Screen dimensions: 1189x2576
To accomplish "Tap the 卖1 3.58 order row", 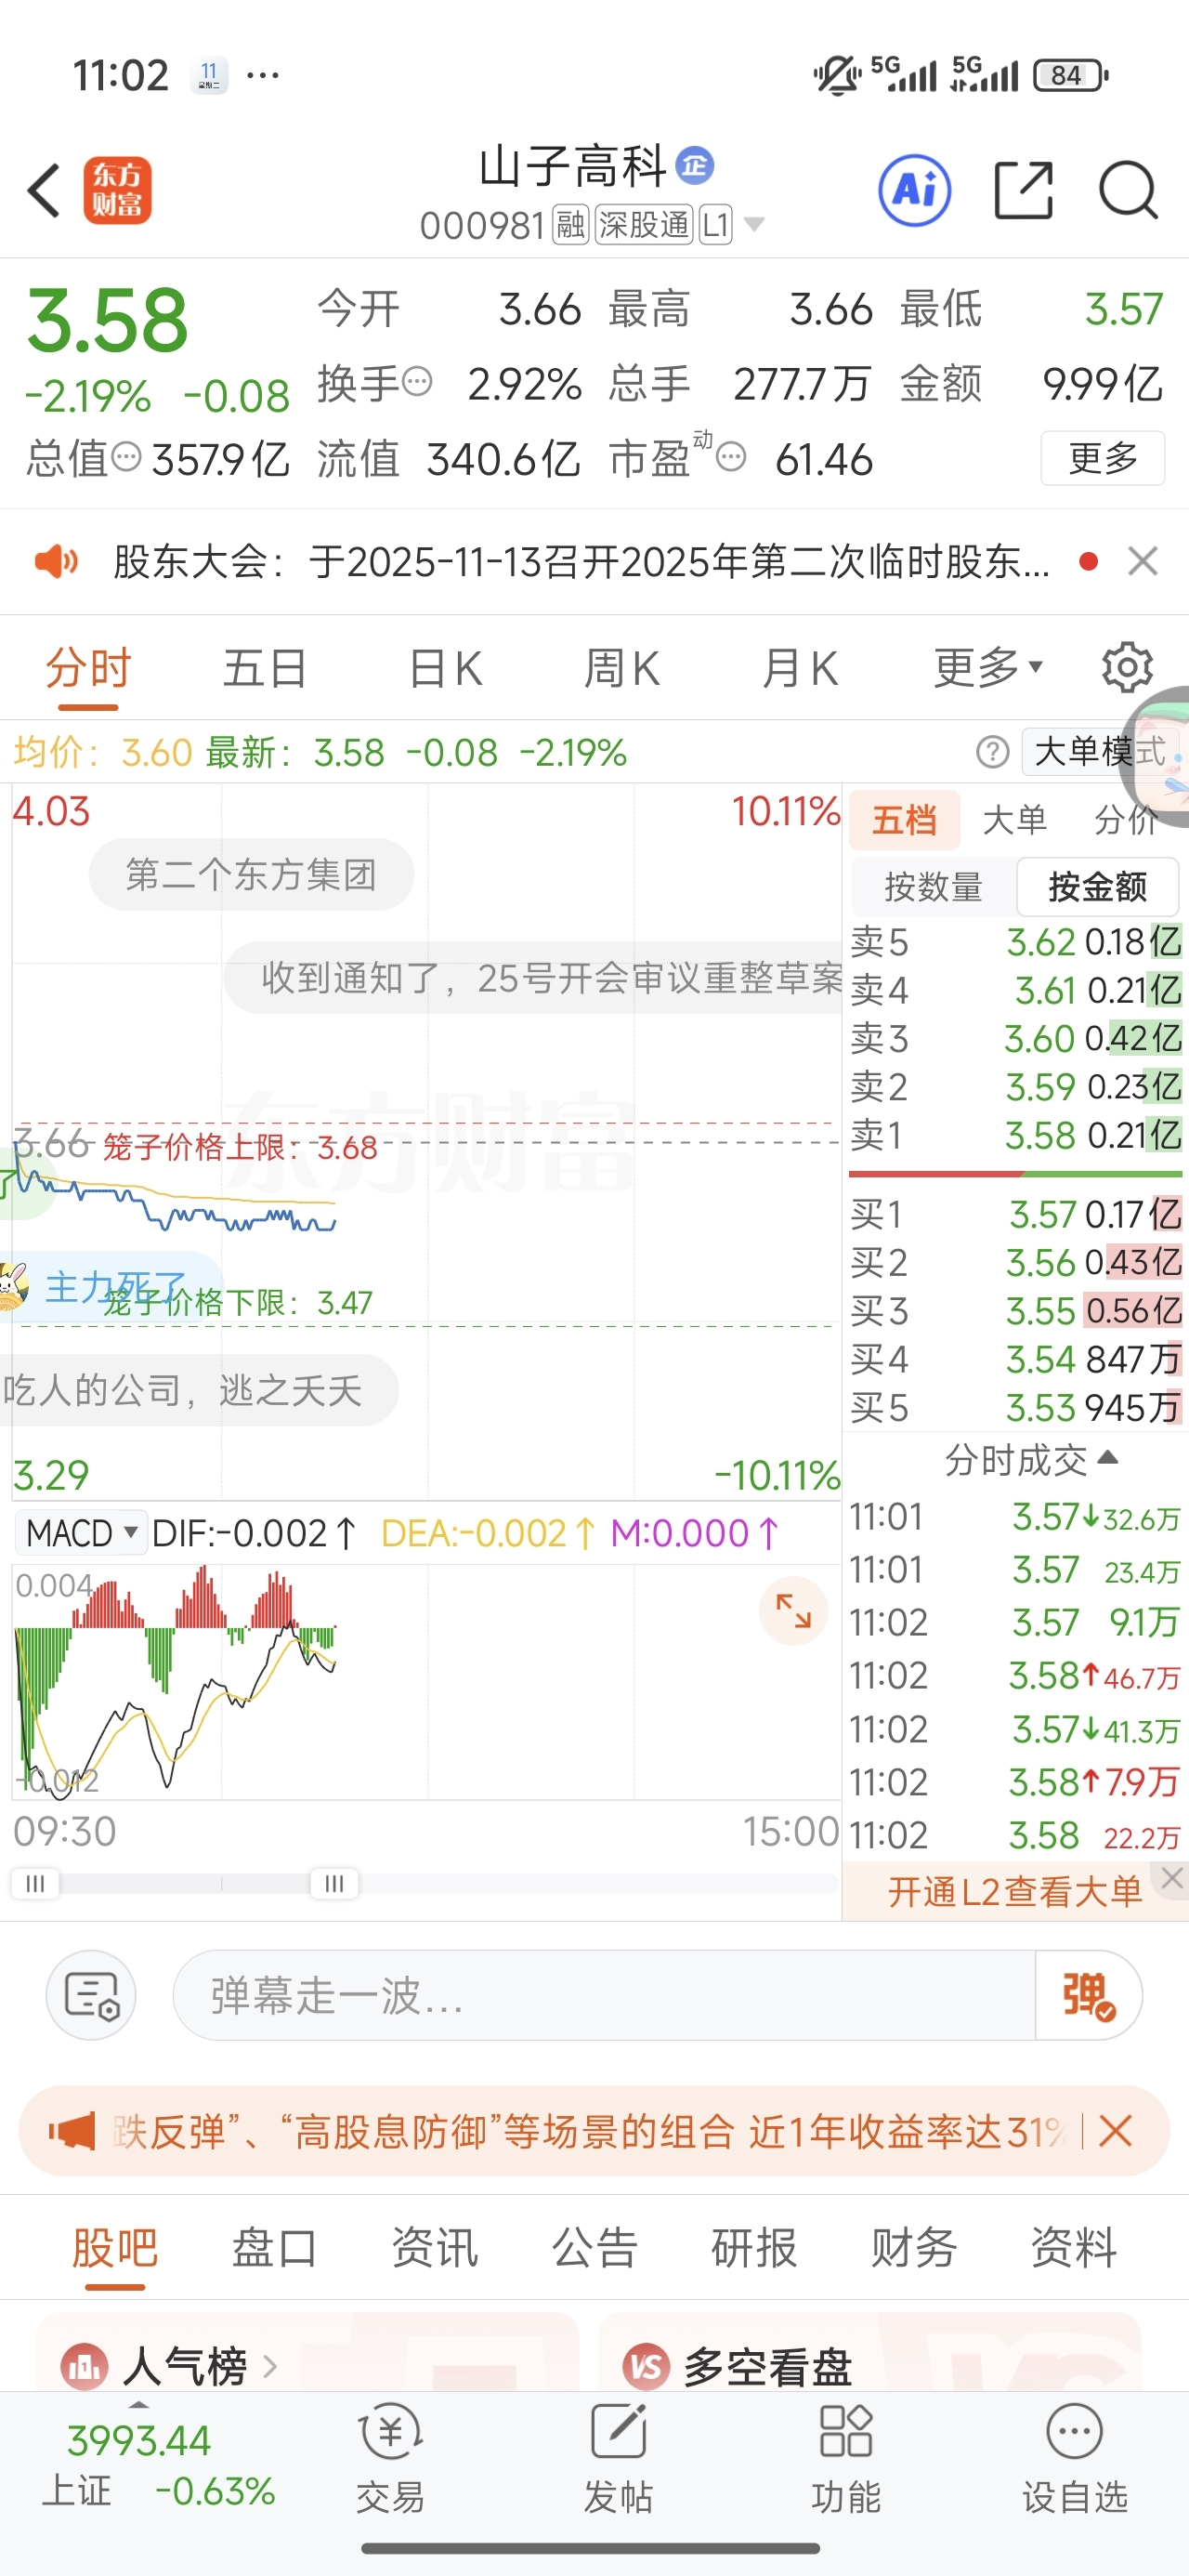I will 1015,1135.
